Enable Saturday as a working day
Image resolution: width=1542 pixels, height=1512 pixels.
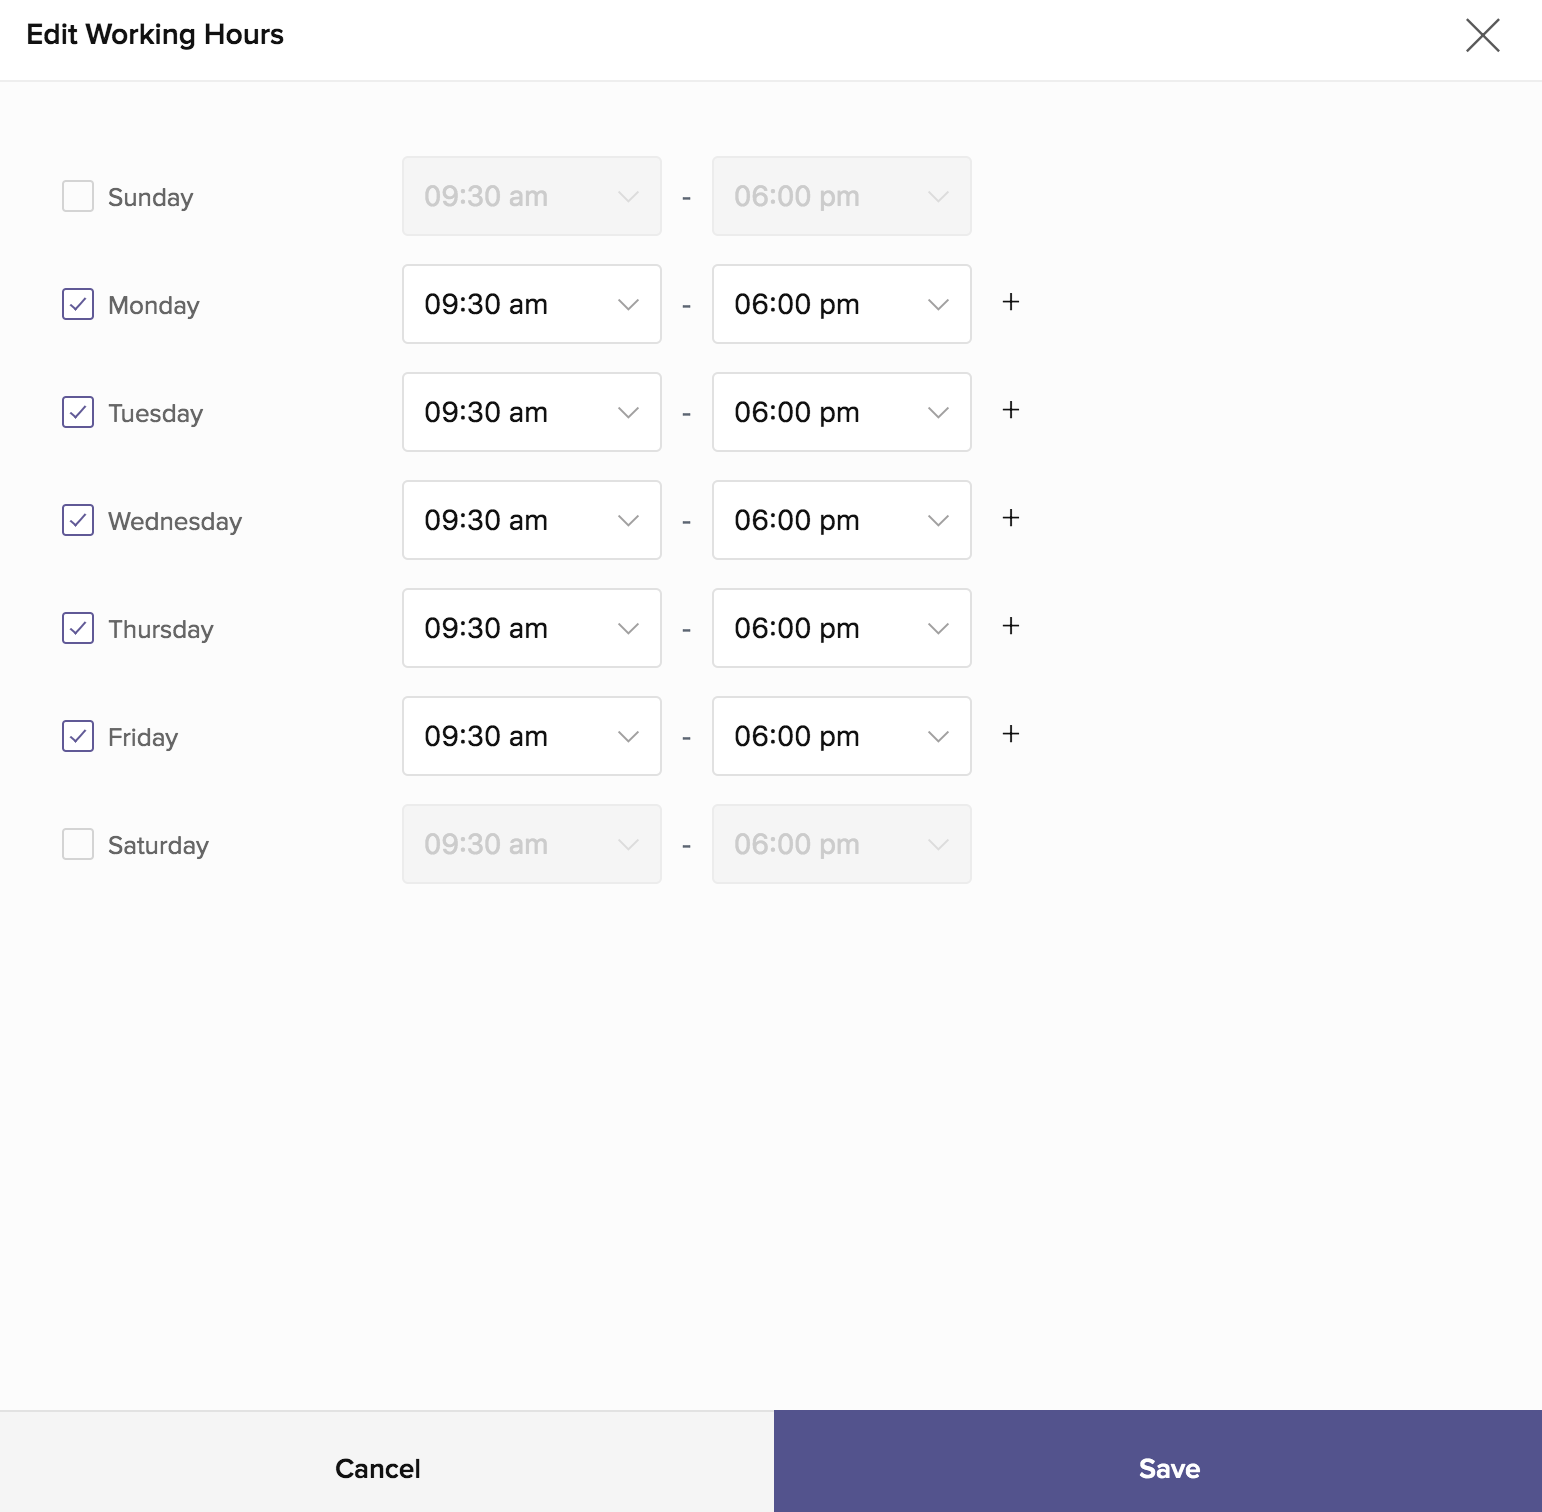click(x=78, y=844)
